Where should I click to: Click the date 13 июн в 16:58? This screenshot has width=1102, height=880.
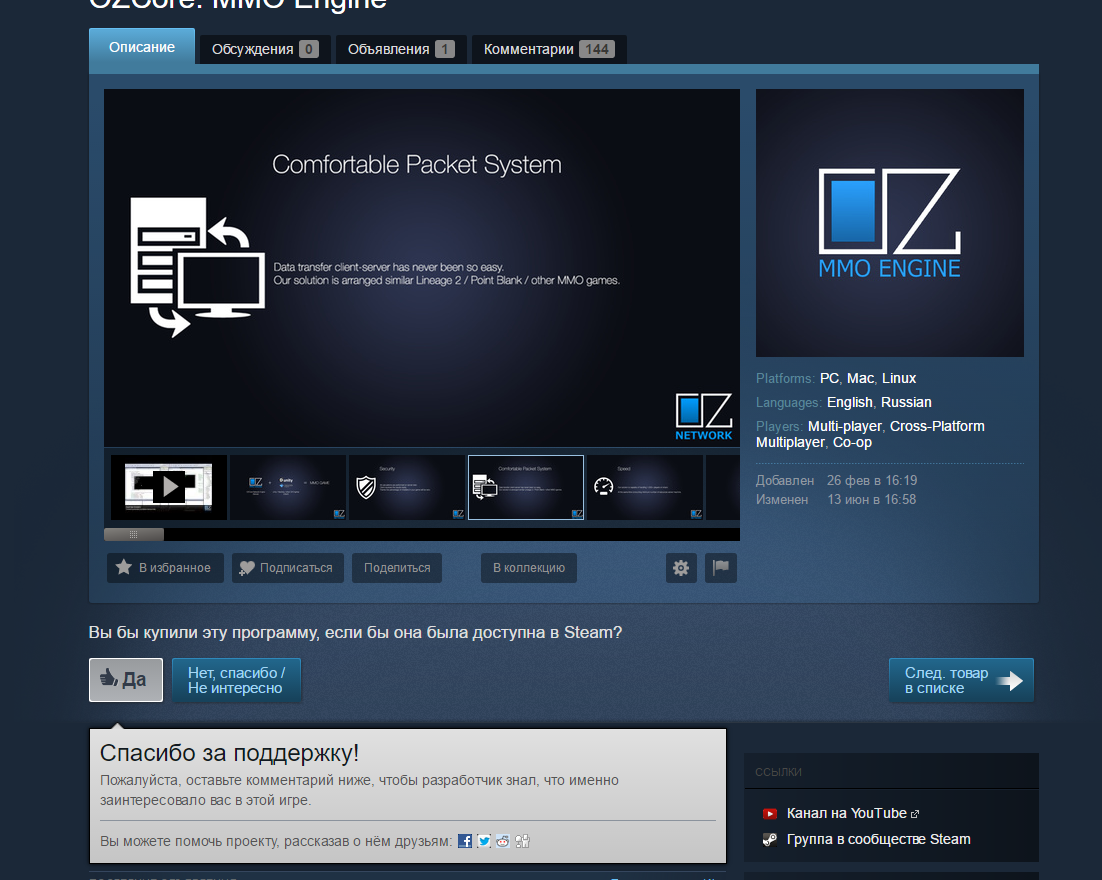tap(871, 500)
